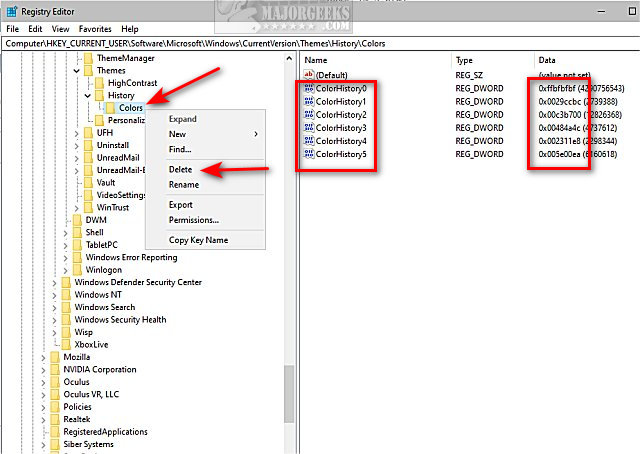Select the Windows Error Reporting key

coord(131,257)
